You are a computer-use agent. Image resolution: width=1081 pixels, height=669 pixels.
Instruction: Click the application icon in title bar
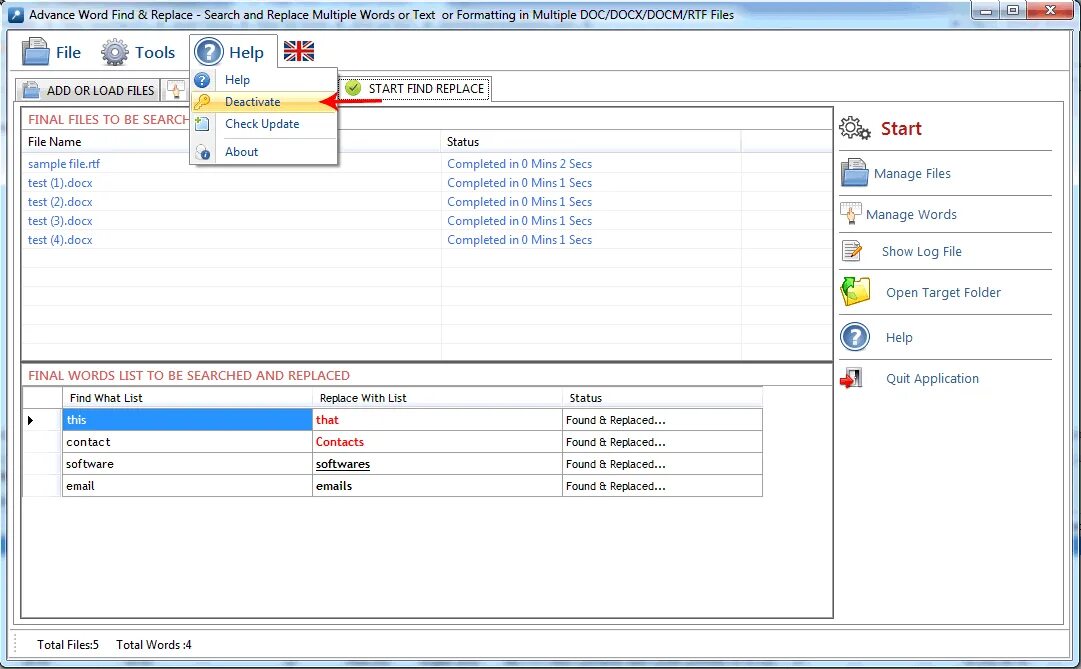click(x=15, y=14)
